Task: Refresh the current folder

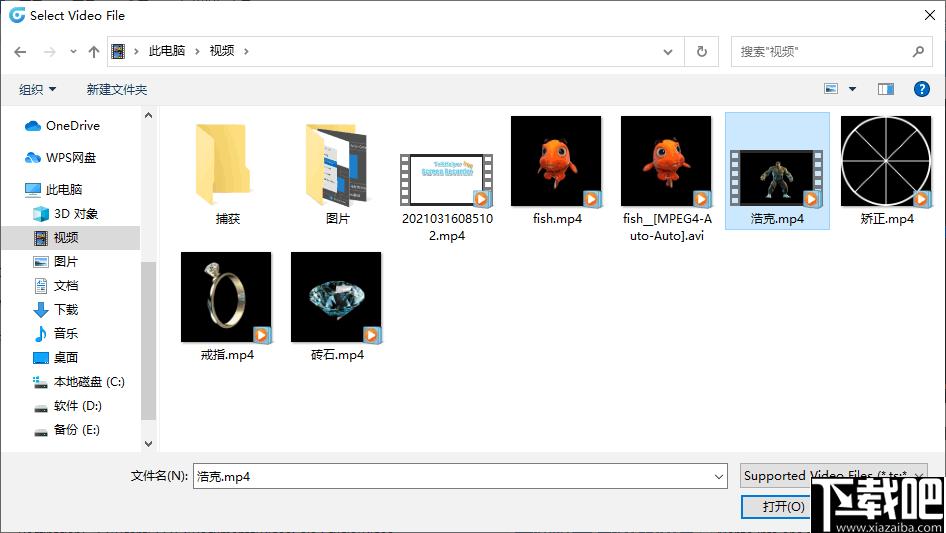Action: (x=702, y=52)
